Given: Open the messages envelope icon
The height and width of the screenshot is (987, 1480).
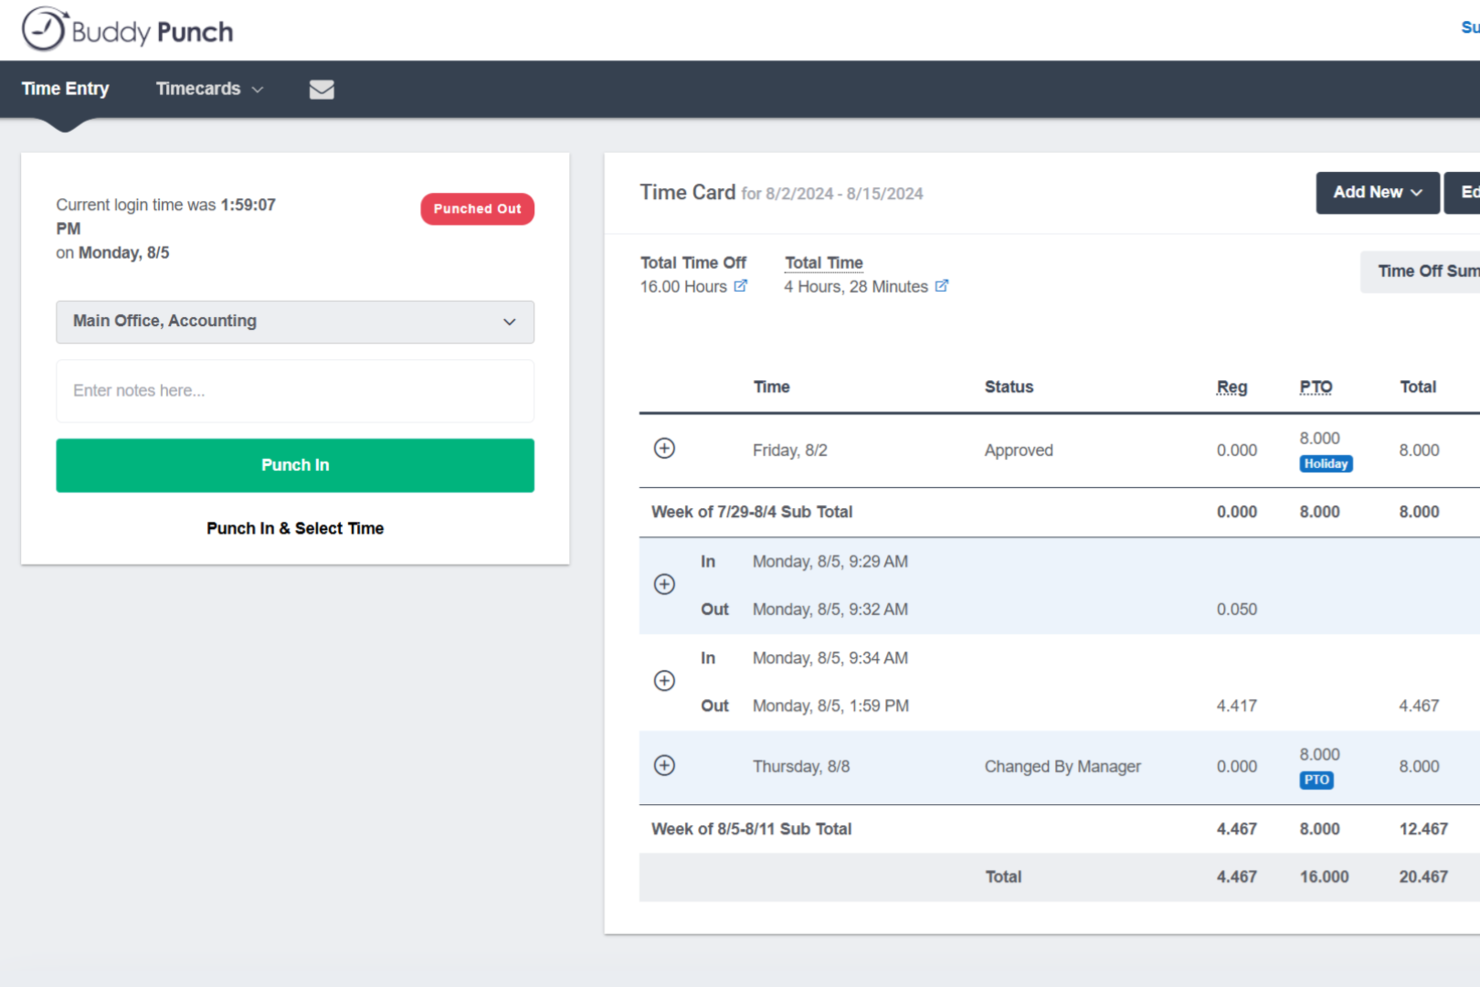Looking at the screenshot, I should 321,89.
